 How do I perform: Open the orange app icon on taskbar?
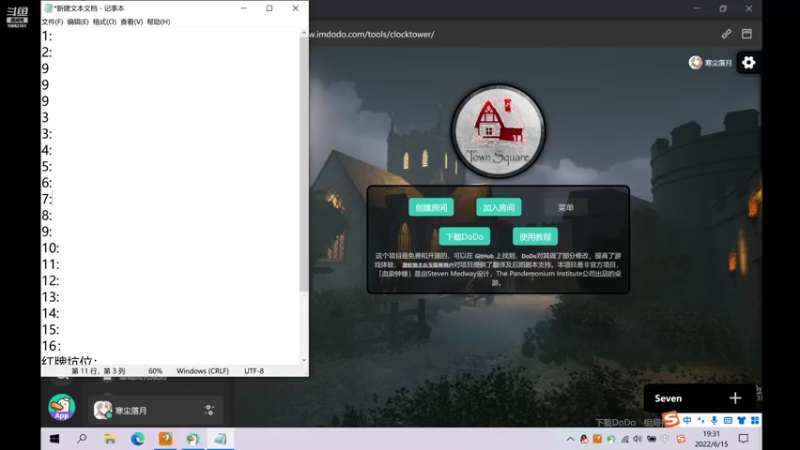(x=165, y=439)
